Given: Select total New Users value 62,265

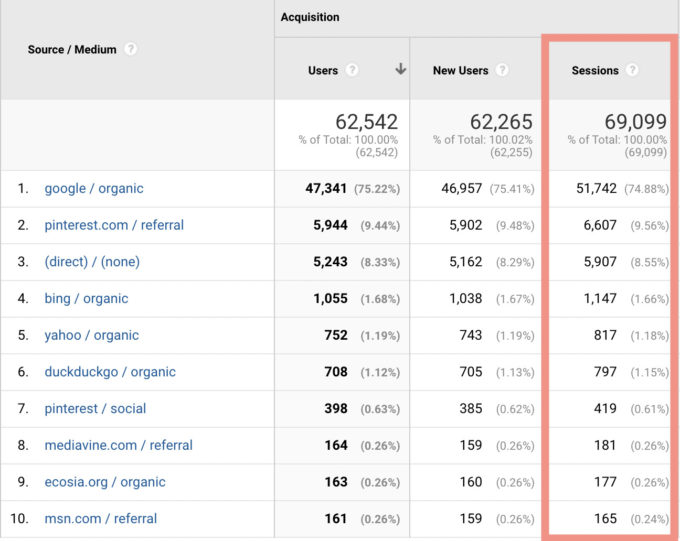Looking at the screenshot, I should 501,122.
